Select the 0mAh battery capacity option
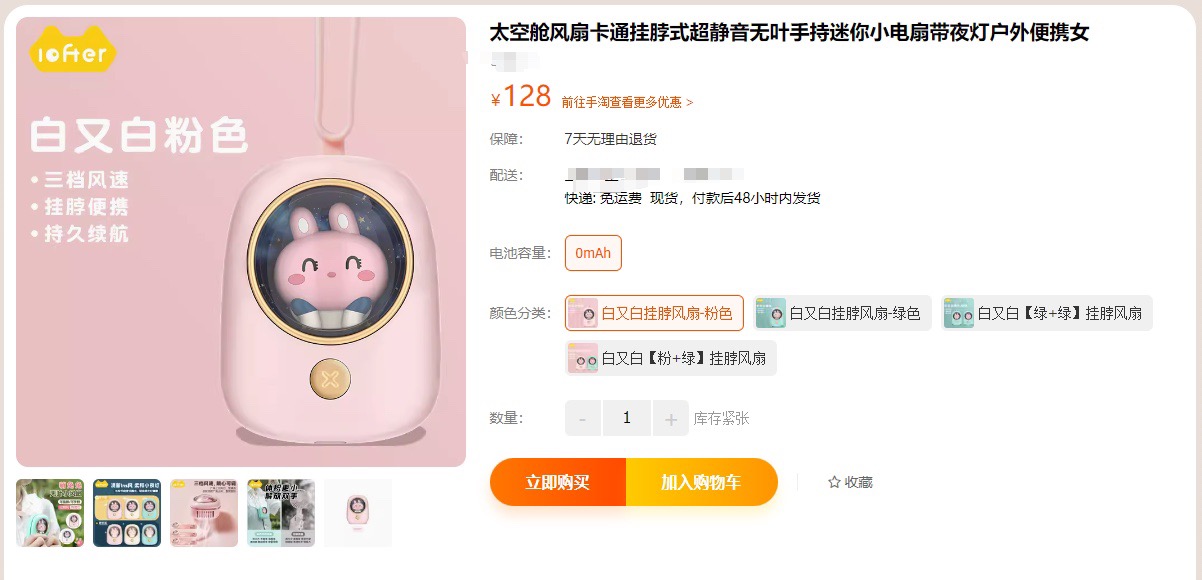1202x580 pixels. 593,253
